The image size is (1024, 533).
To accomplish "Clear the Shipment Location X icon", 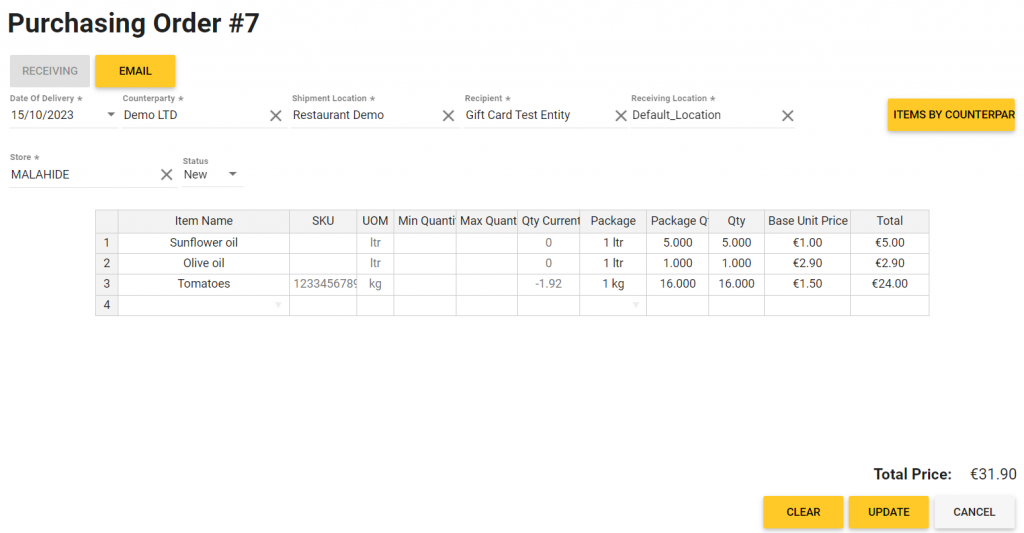I will (x=449, y=116).
